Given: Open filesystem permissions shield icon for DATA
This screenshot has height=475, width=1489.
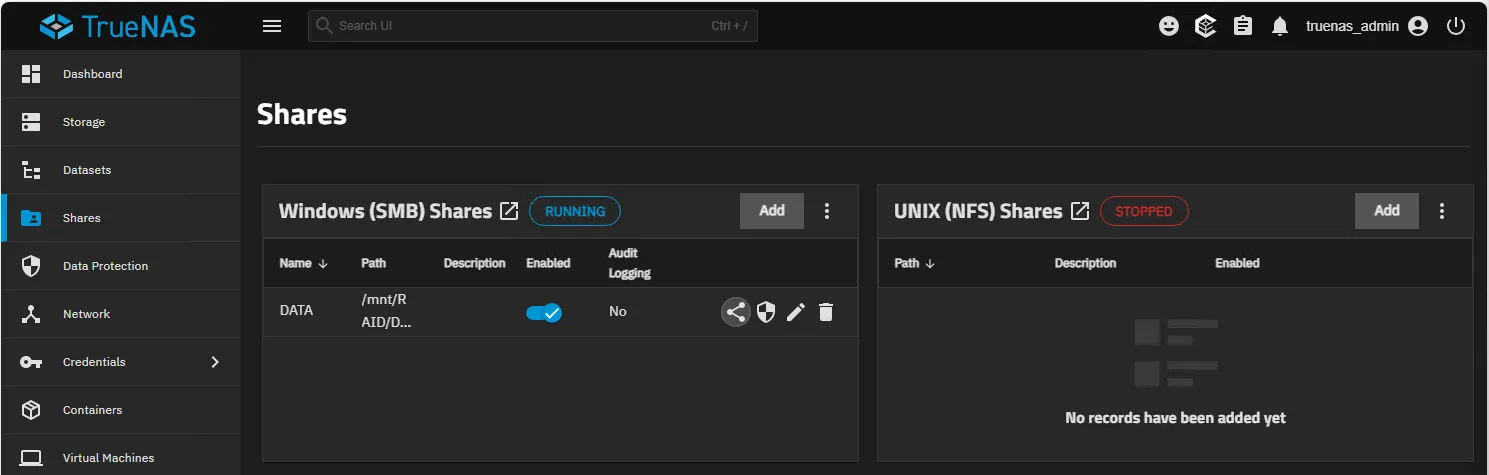Looking at the screenshot, I should pyautogui.click(x=766, y=312).
